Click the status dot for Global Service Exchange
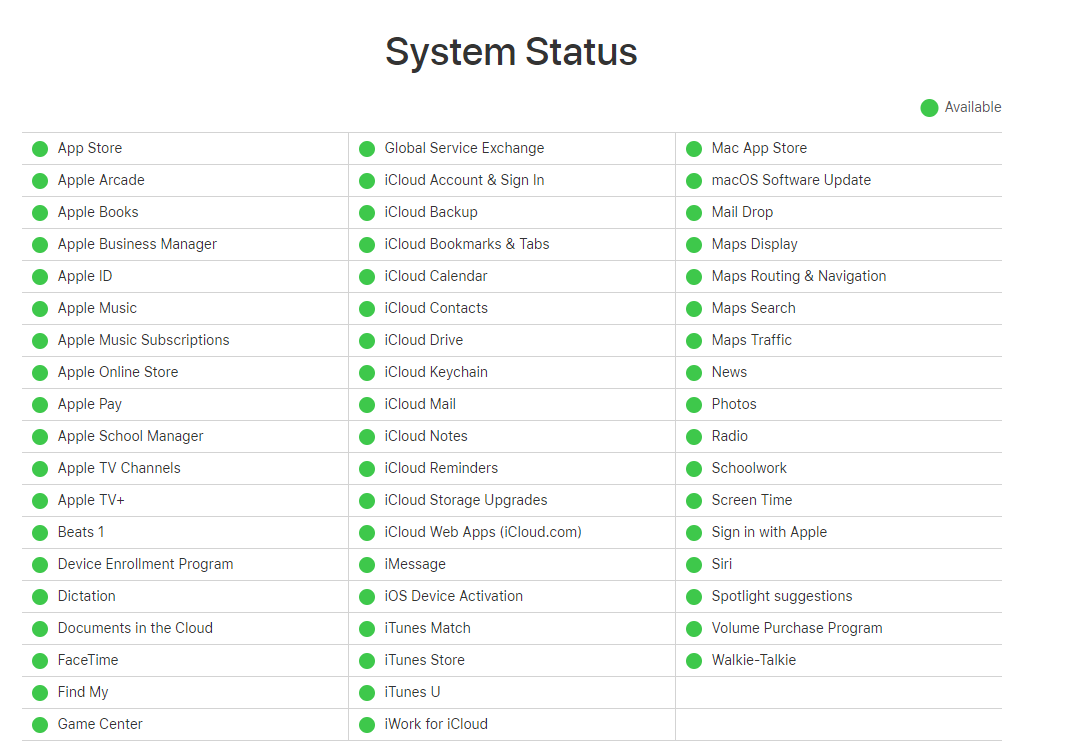 click(x=367, y=149)
